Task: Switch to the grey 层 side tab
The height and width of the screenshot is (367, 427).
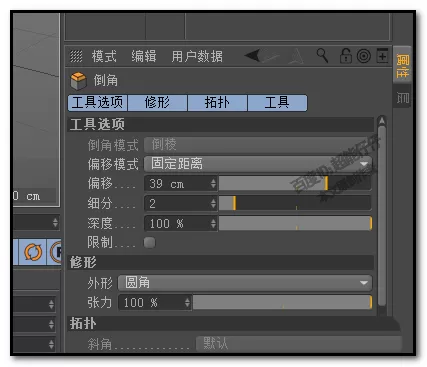Action: (403, 97)
